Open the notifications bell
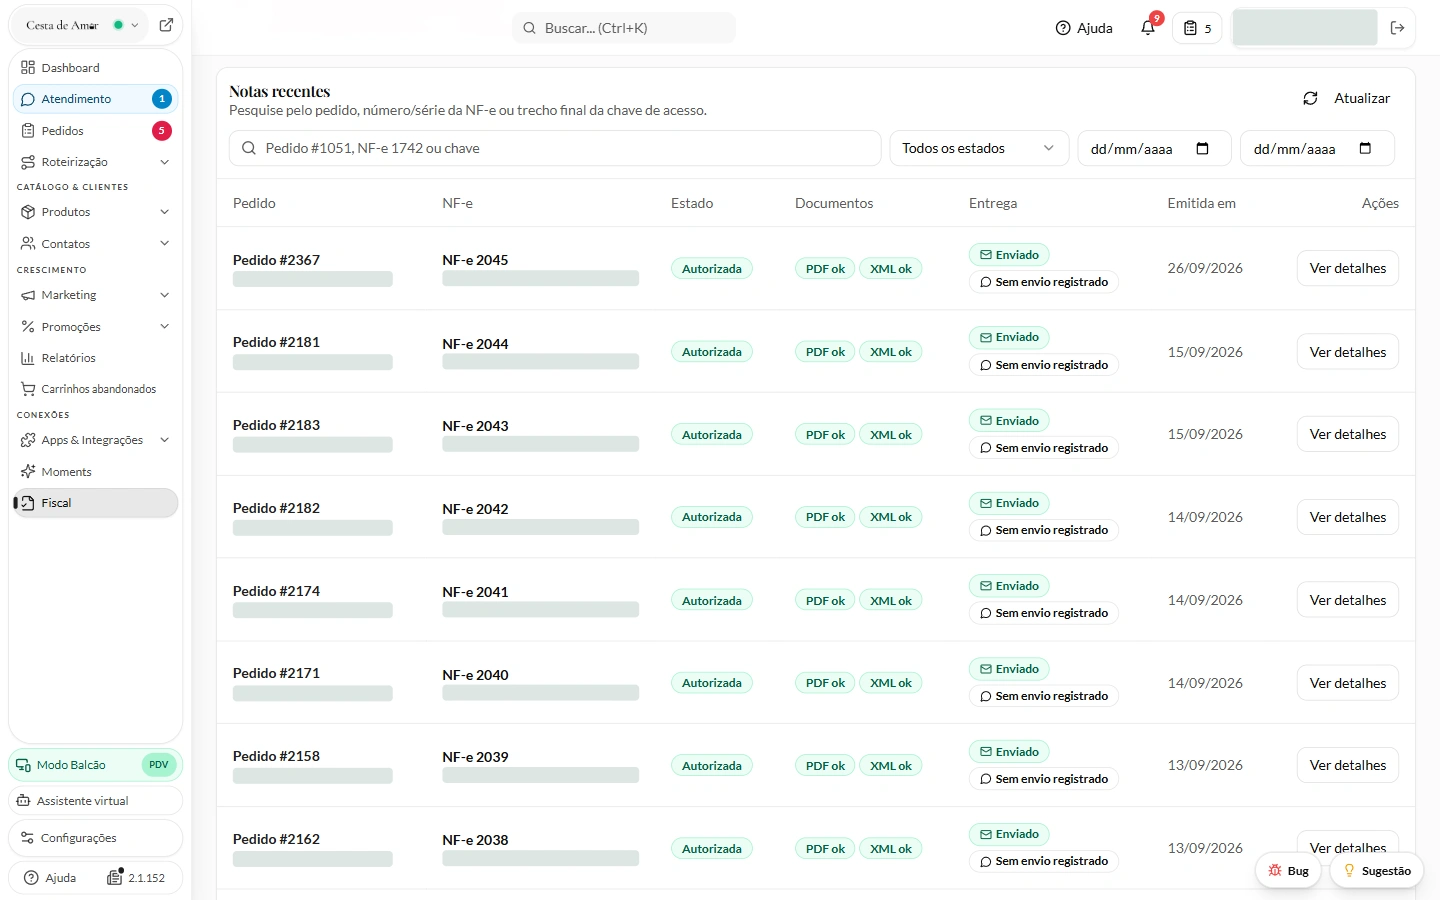This screenshot has width=1440, height=900. coord(1148,28)
